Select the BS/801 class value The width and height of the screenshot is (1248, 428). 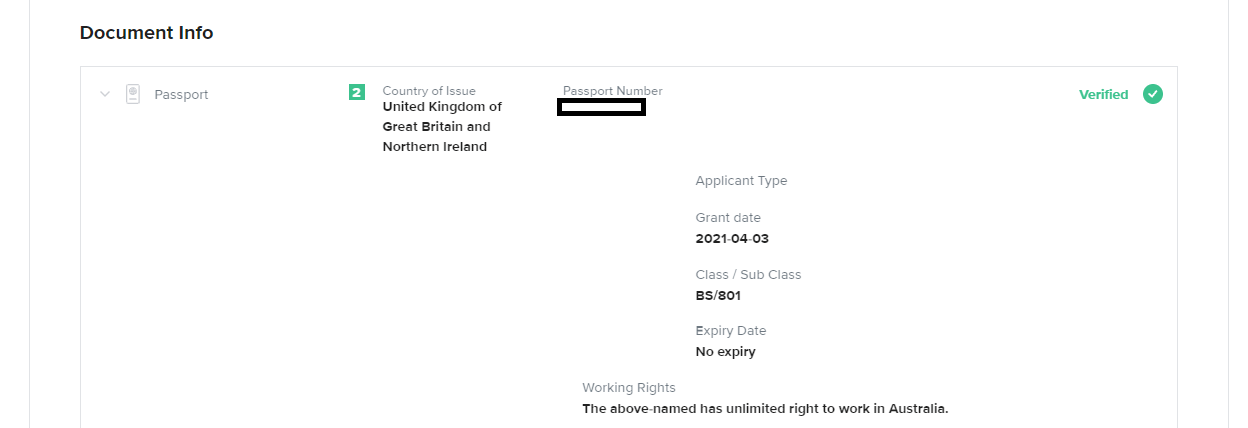click(718, 296)
